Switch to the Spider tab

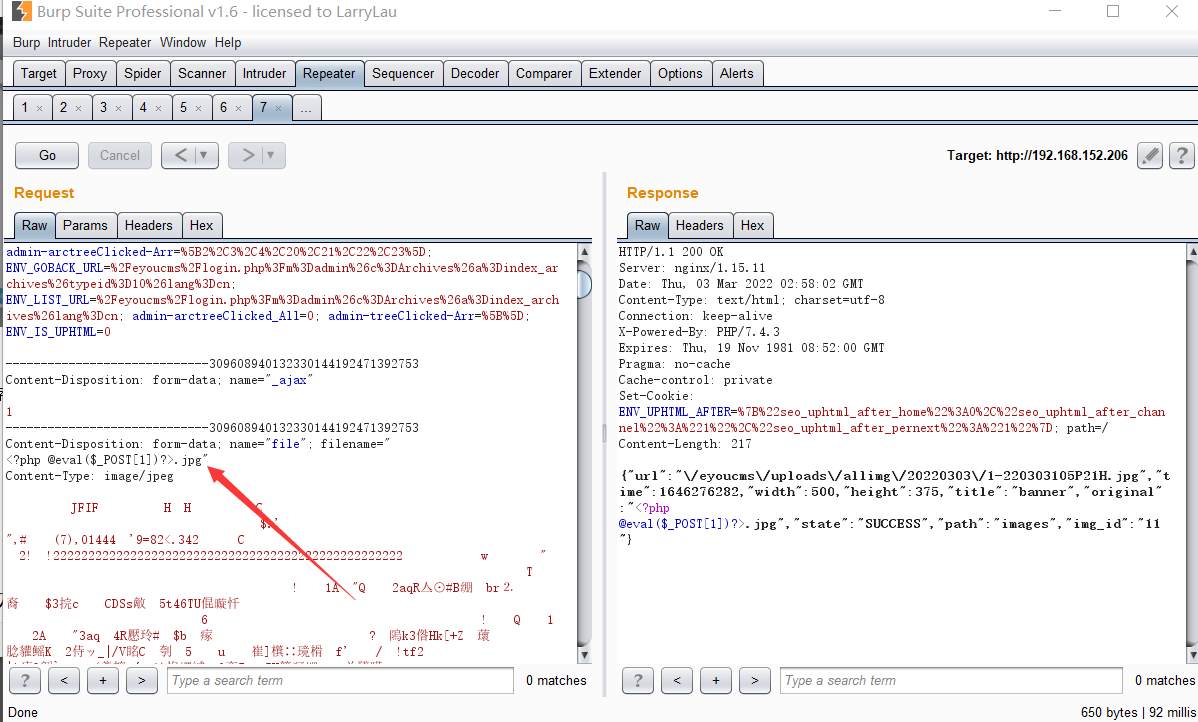[143, 73]
